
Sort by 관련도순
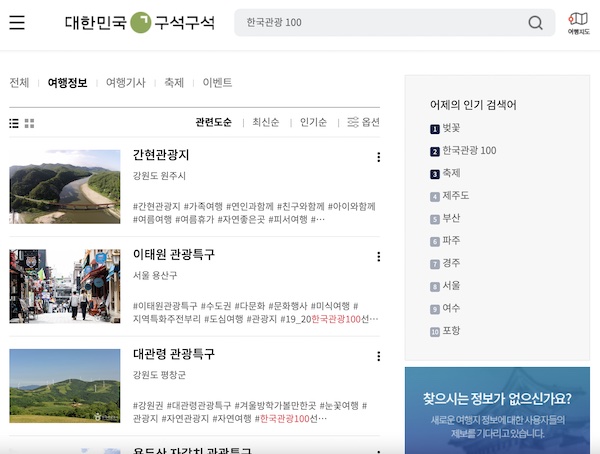point(214,122)
